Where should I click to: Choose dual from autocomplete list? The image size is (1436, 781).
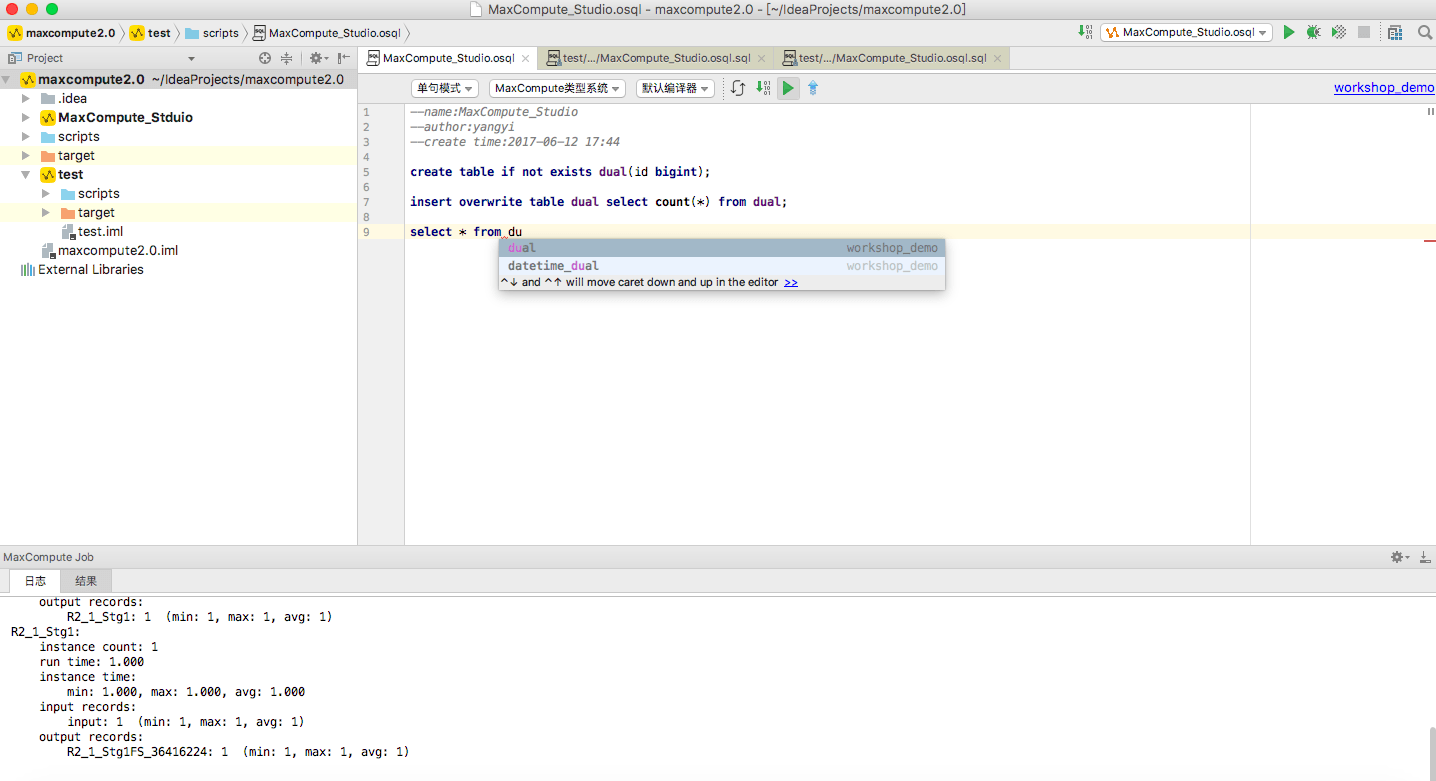point(722,248)
